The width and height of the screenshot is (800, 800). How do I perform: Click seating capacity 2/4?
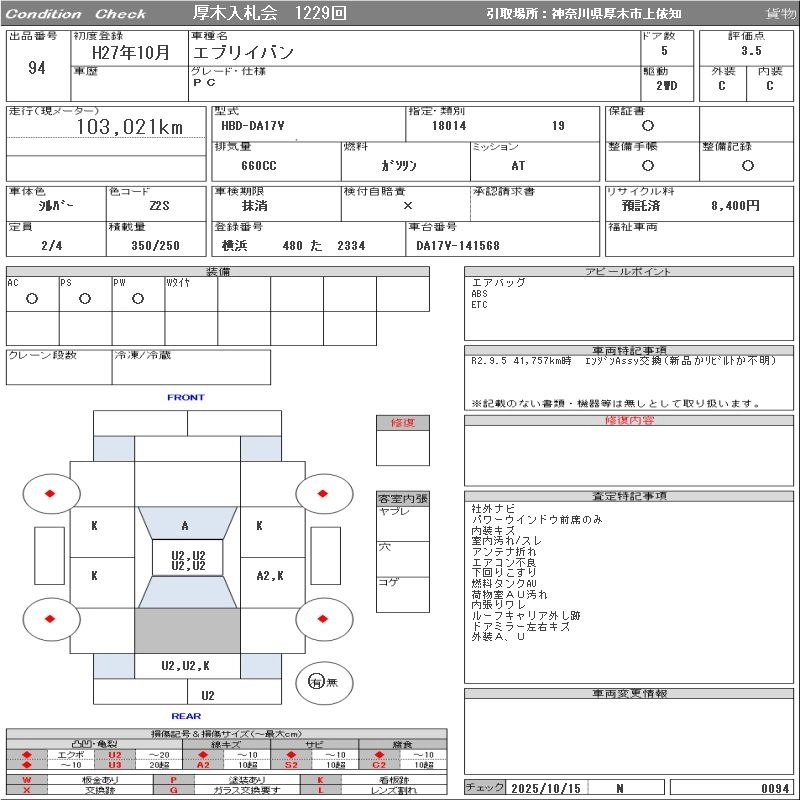(52, 246)
